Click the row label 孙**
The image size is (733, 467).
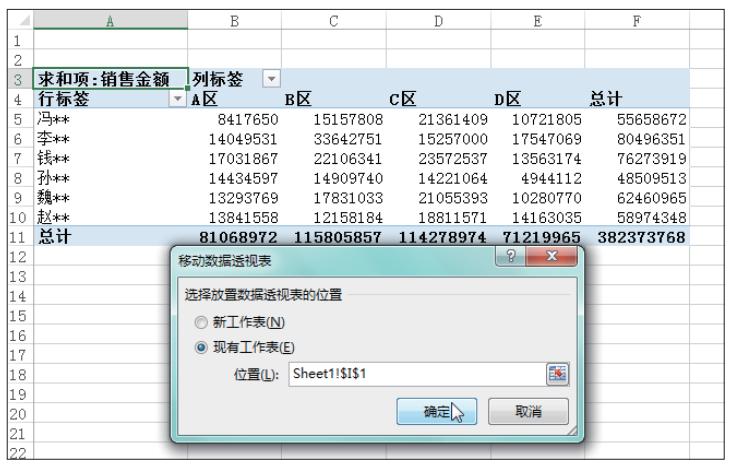click(x=110, y=178)
